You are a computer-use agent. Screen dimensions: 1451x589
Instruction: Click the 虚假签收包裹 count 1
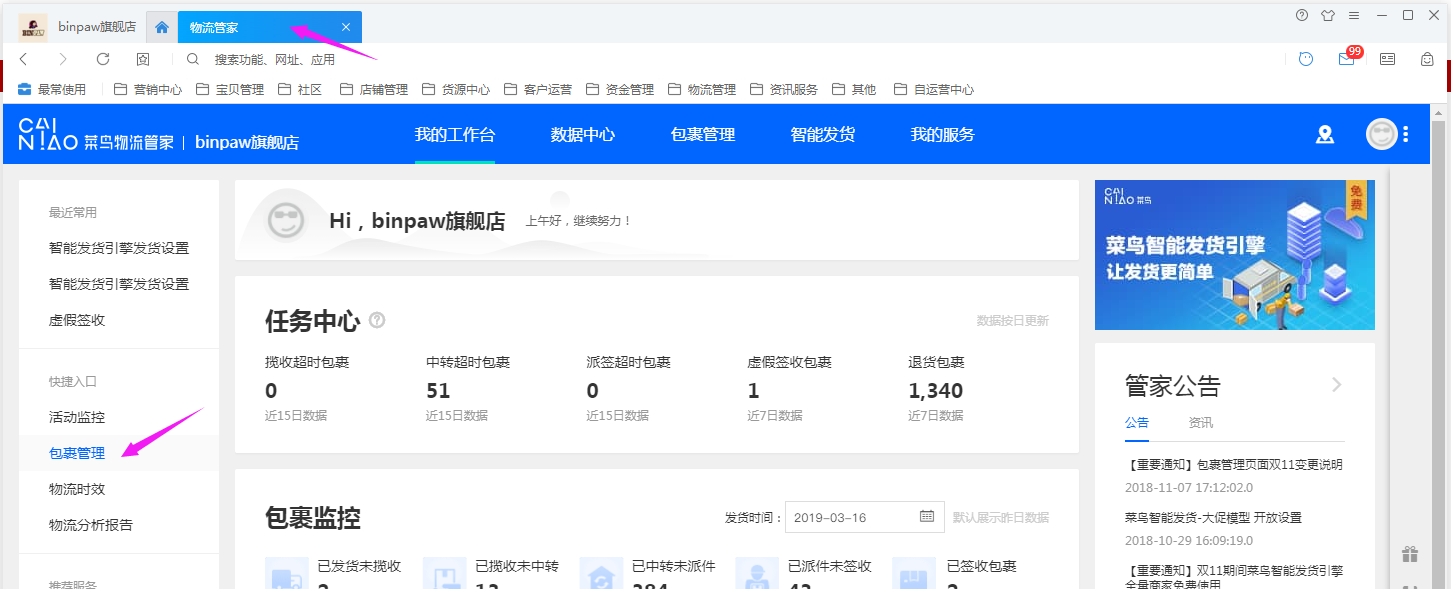(x=753, y=391)
